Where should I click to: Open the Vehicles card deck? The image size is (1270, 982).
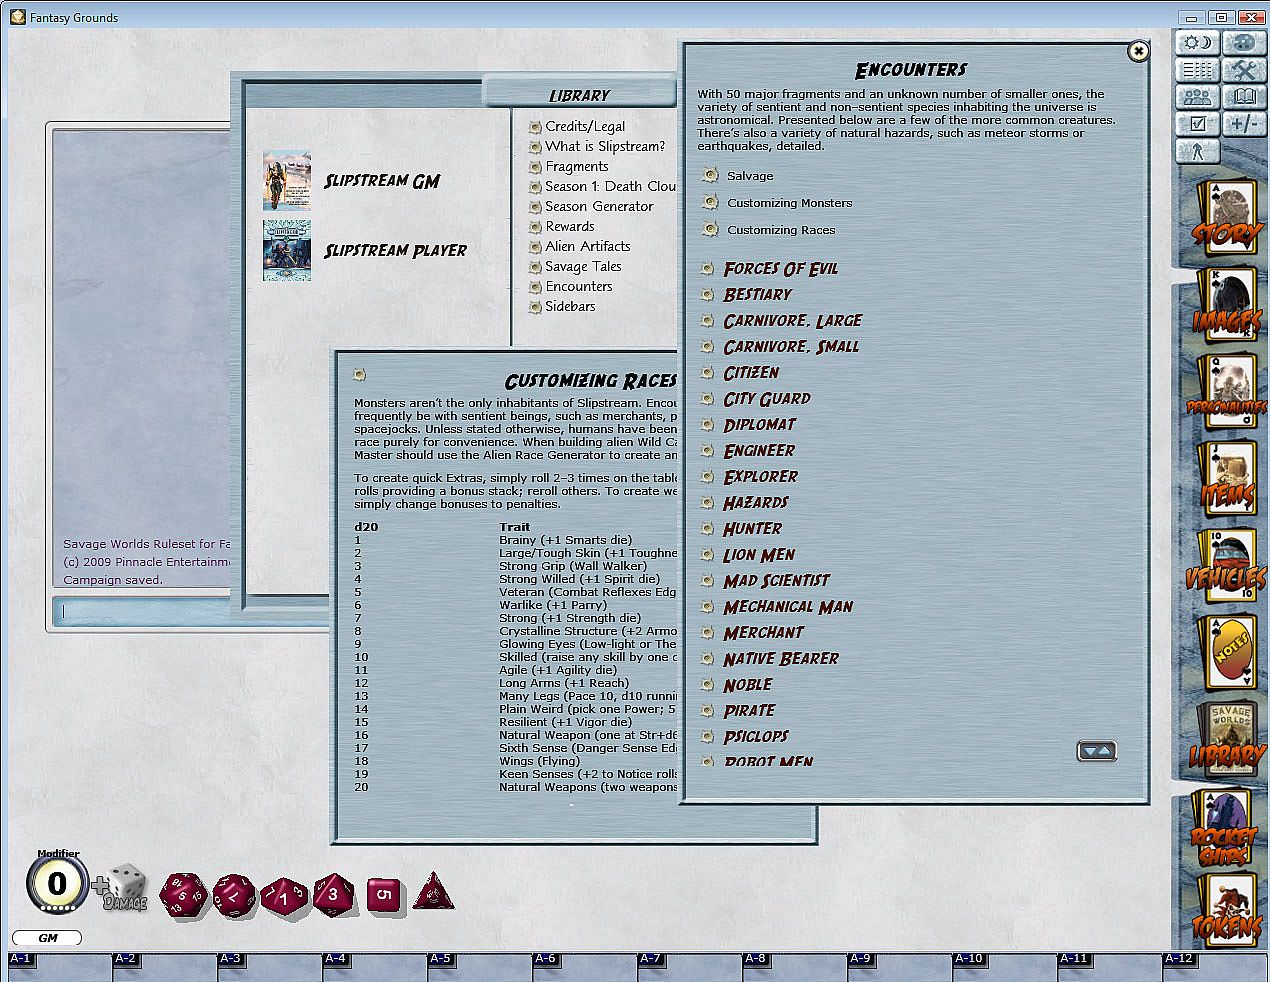pyautogui.click(x=1226, y=567)
